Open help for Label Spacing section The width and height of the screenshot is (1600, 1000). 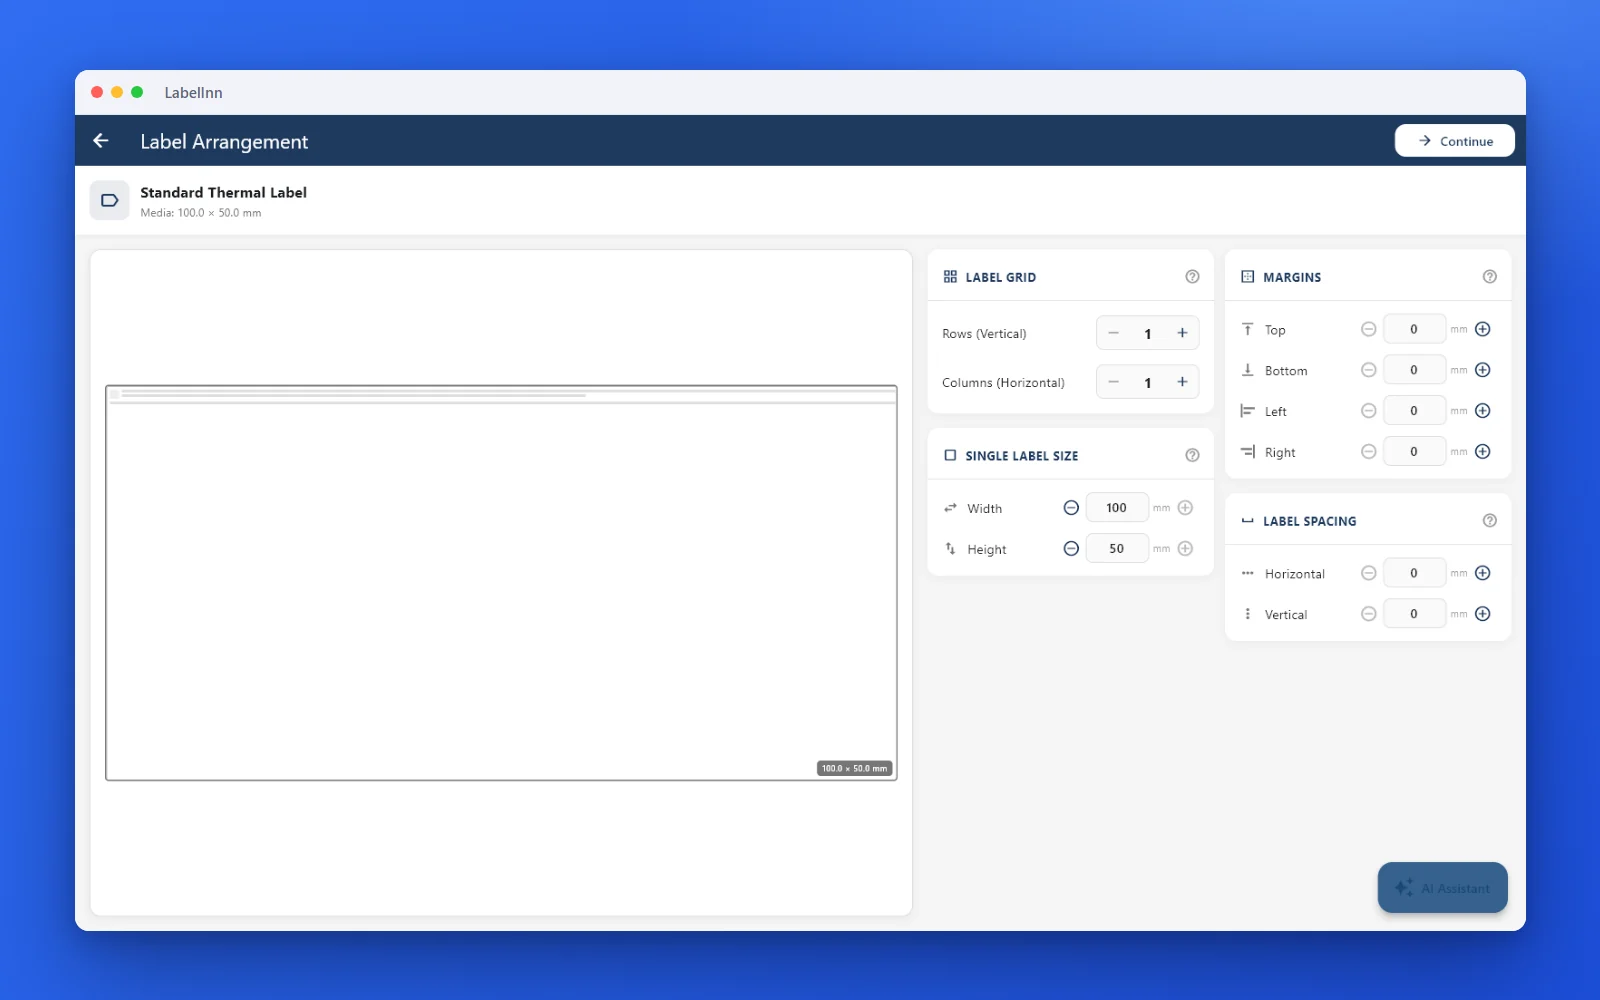1489,521
